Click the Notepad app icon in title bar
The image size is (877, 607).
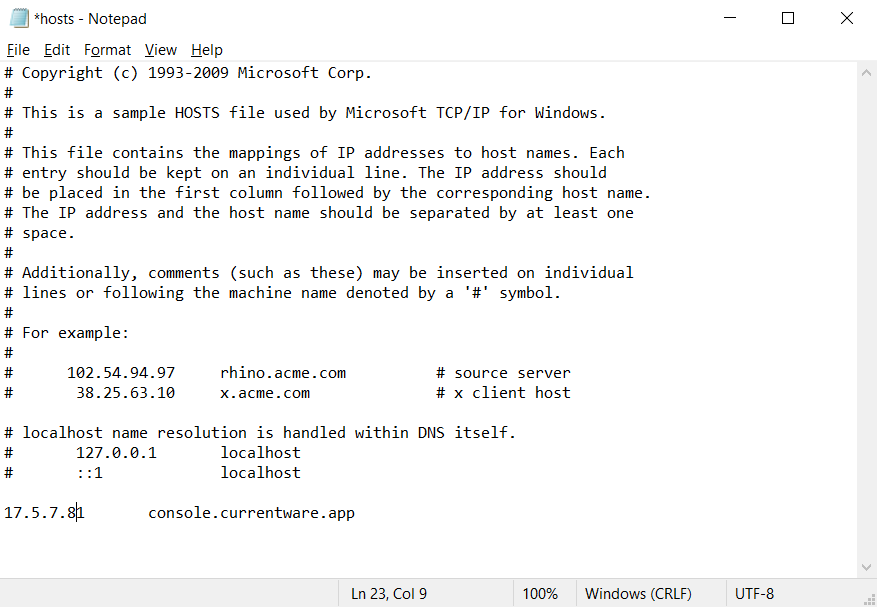(x=19, y=18)
